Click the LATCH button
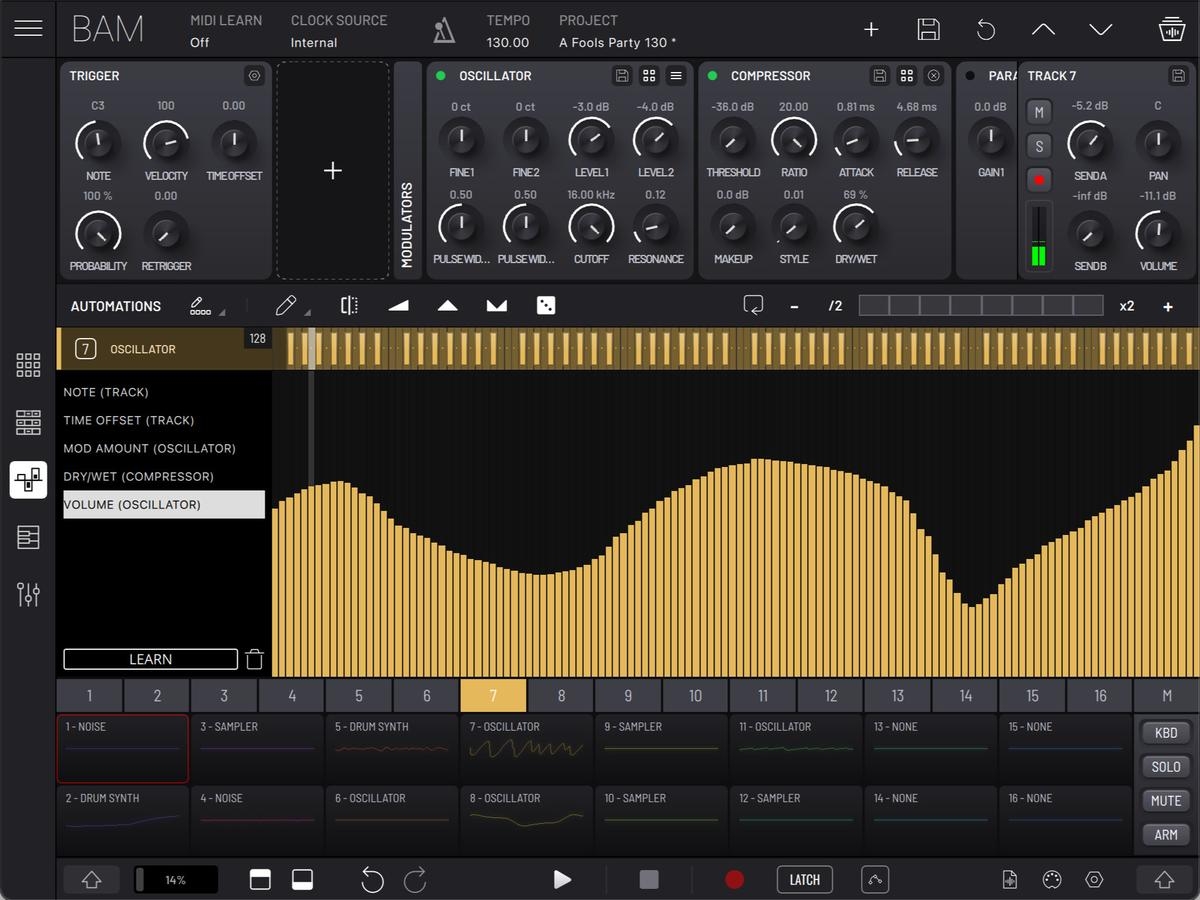The width and height of the screenshot is (1200, 900). click(804, 880)
